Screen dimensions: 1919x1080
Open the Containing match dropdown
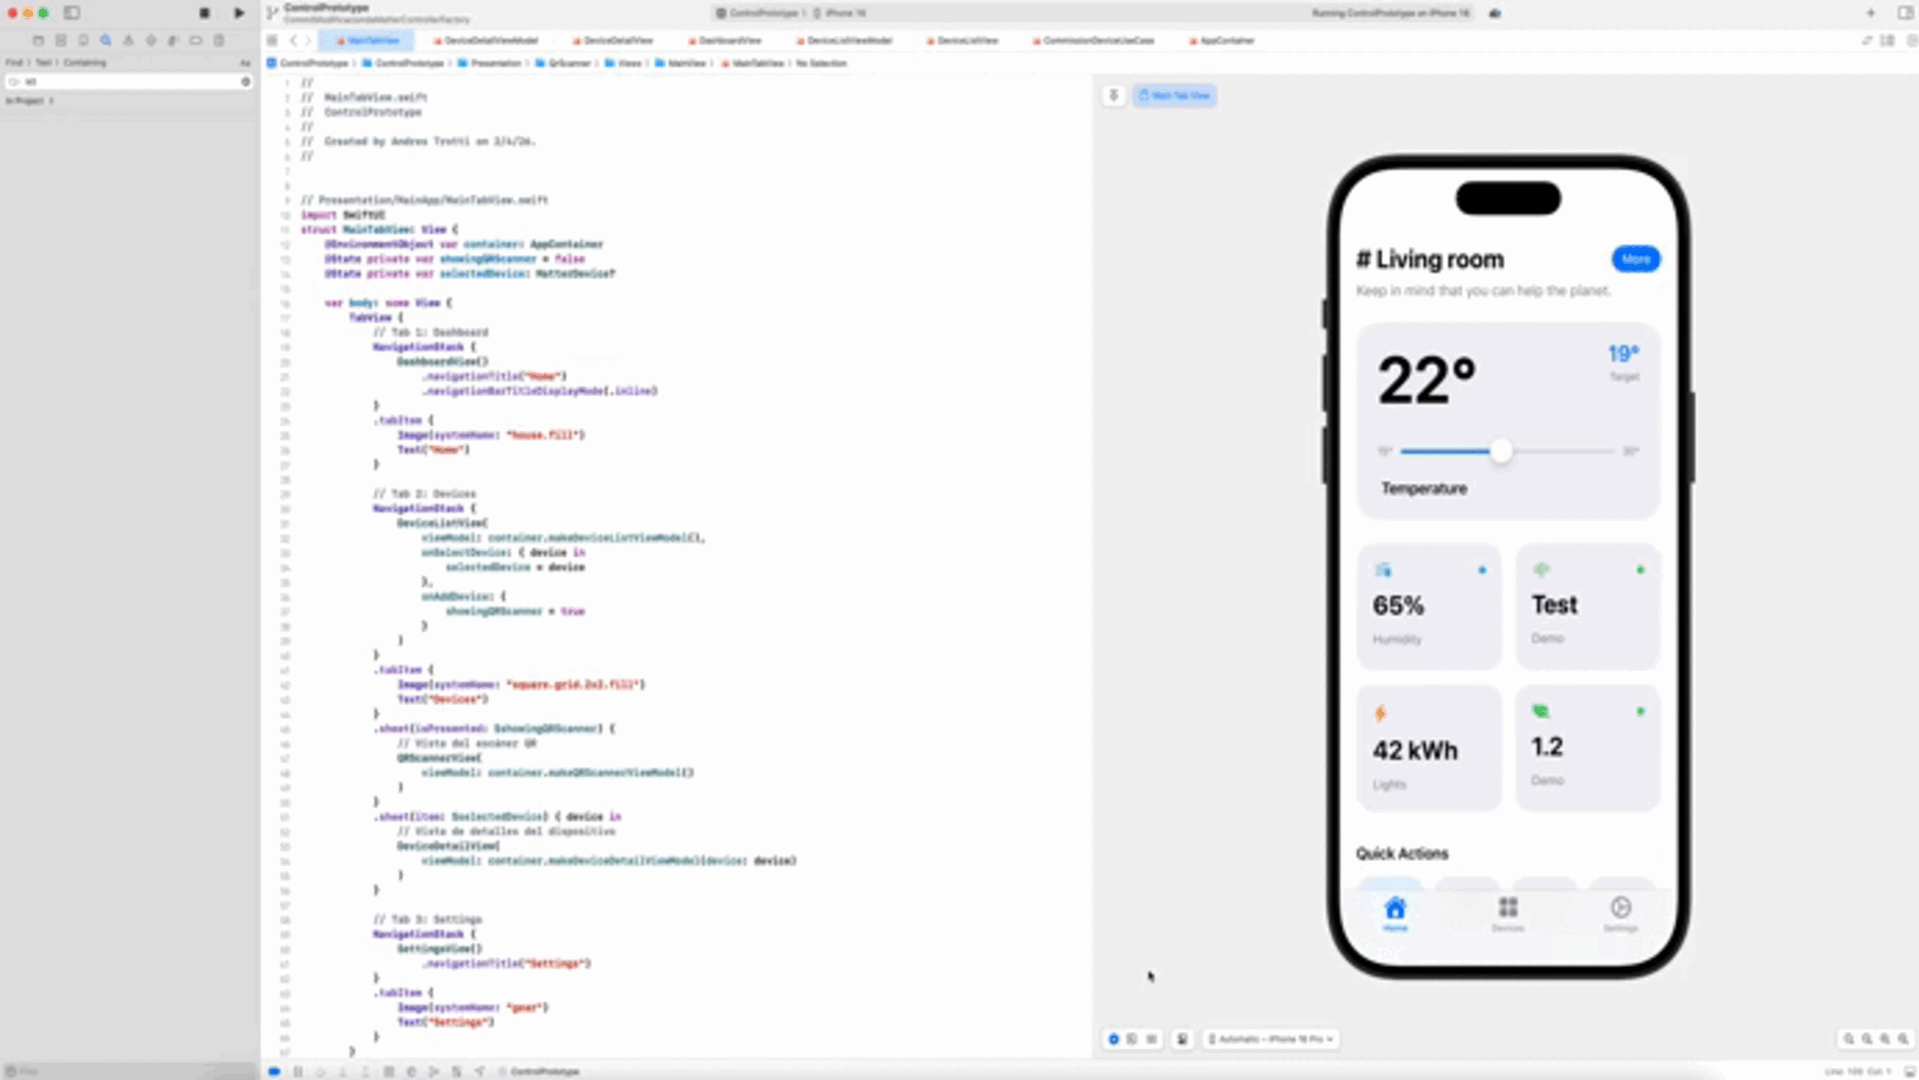[85, 62]
